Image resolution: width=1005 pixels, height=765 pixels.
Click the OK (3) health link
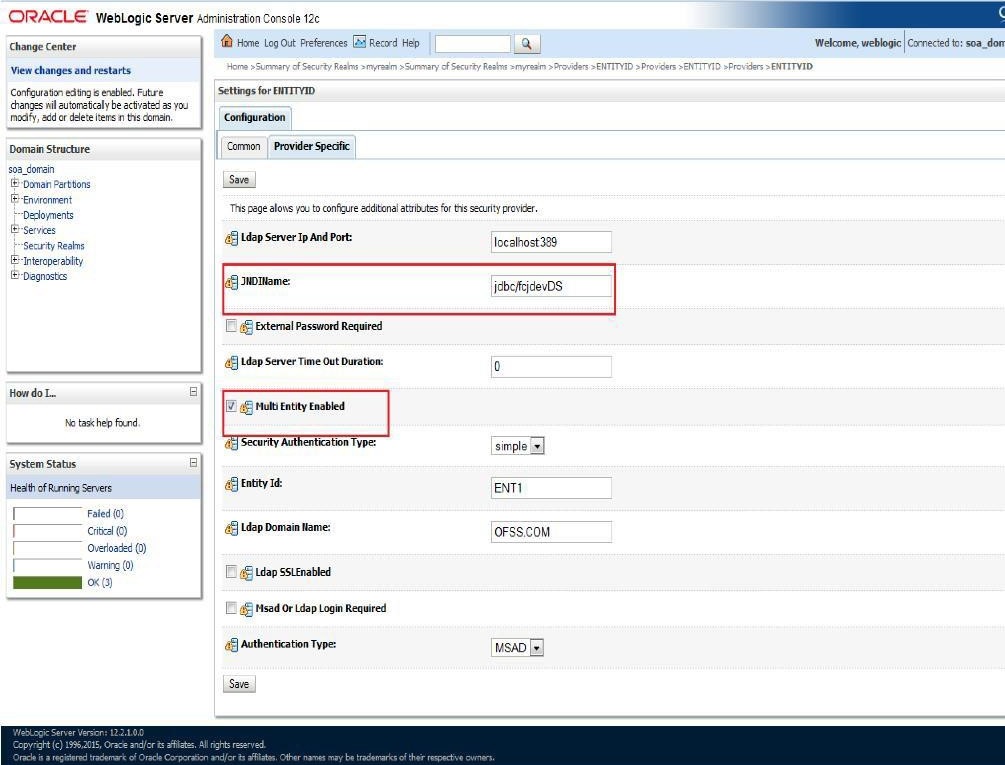[100, 582]
